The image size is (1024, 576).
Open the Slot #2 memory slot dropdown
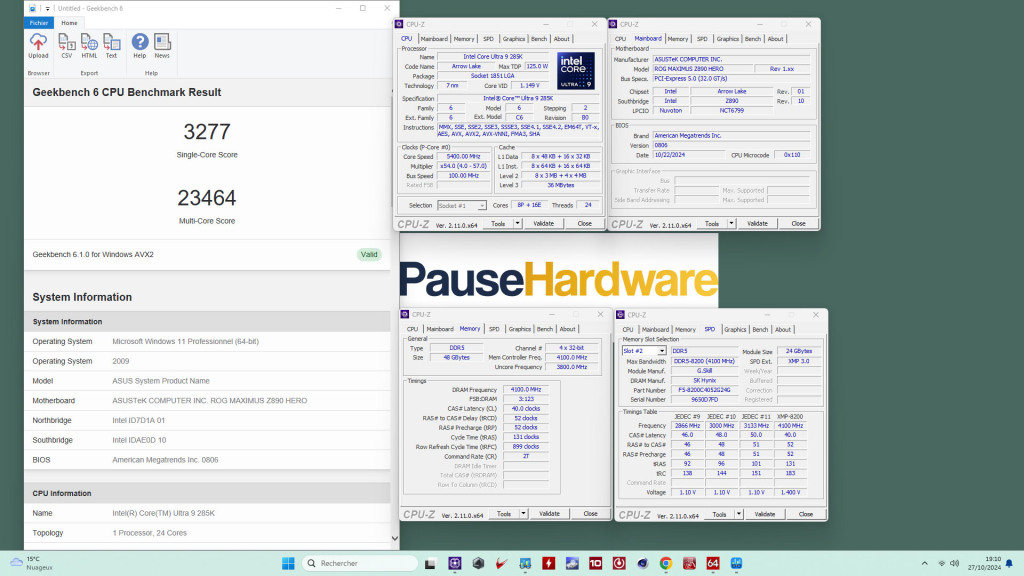click(644, 351)
